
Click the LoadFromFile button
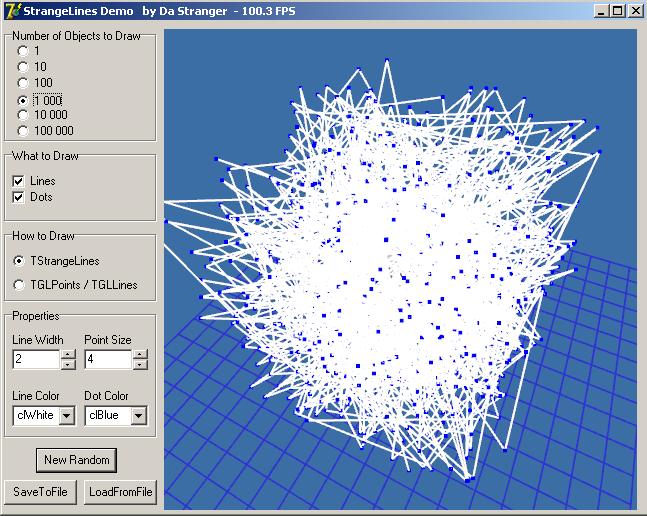[x=120, y=492]
